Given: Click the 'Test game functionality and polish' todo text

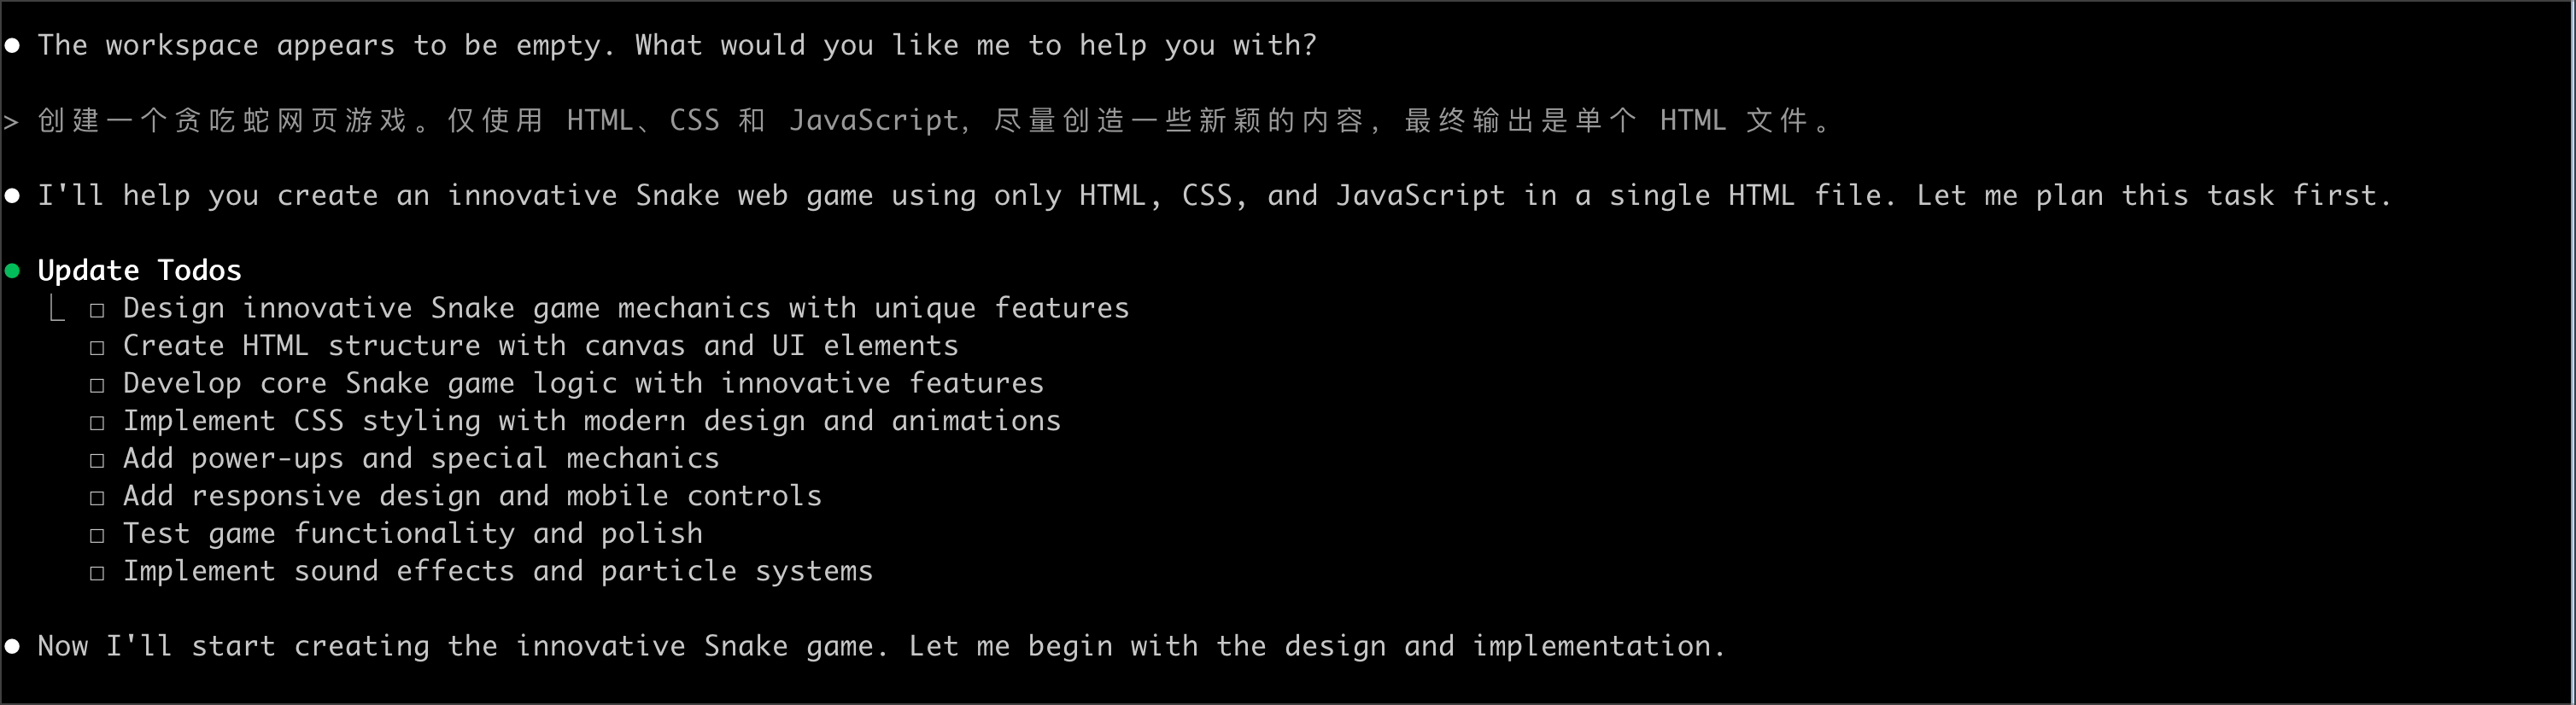Looking at the screenshot, I should [413, 534].
